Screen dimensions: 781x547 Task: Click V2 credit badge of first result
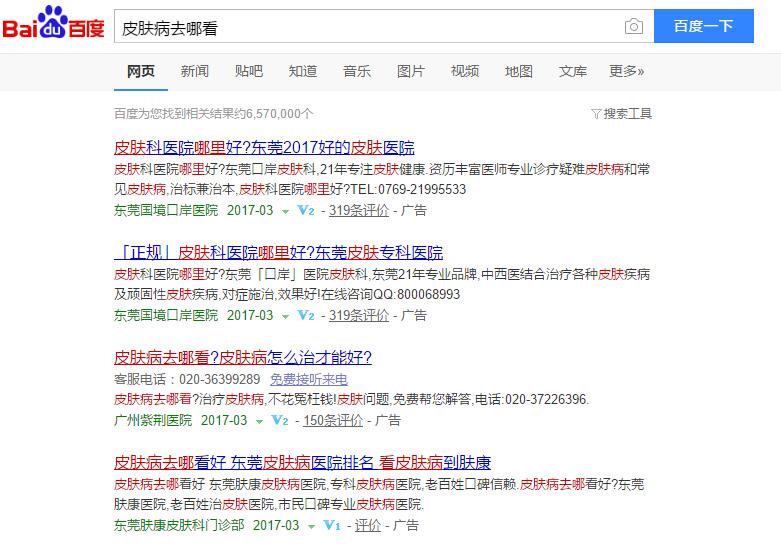tap(306, 210)
